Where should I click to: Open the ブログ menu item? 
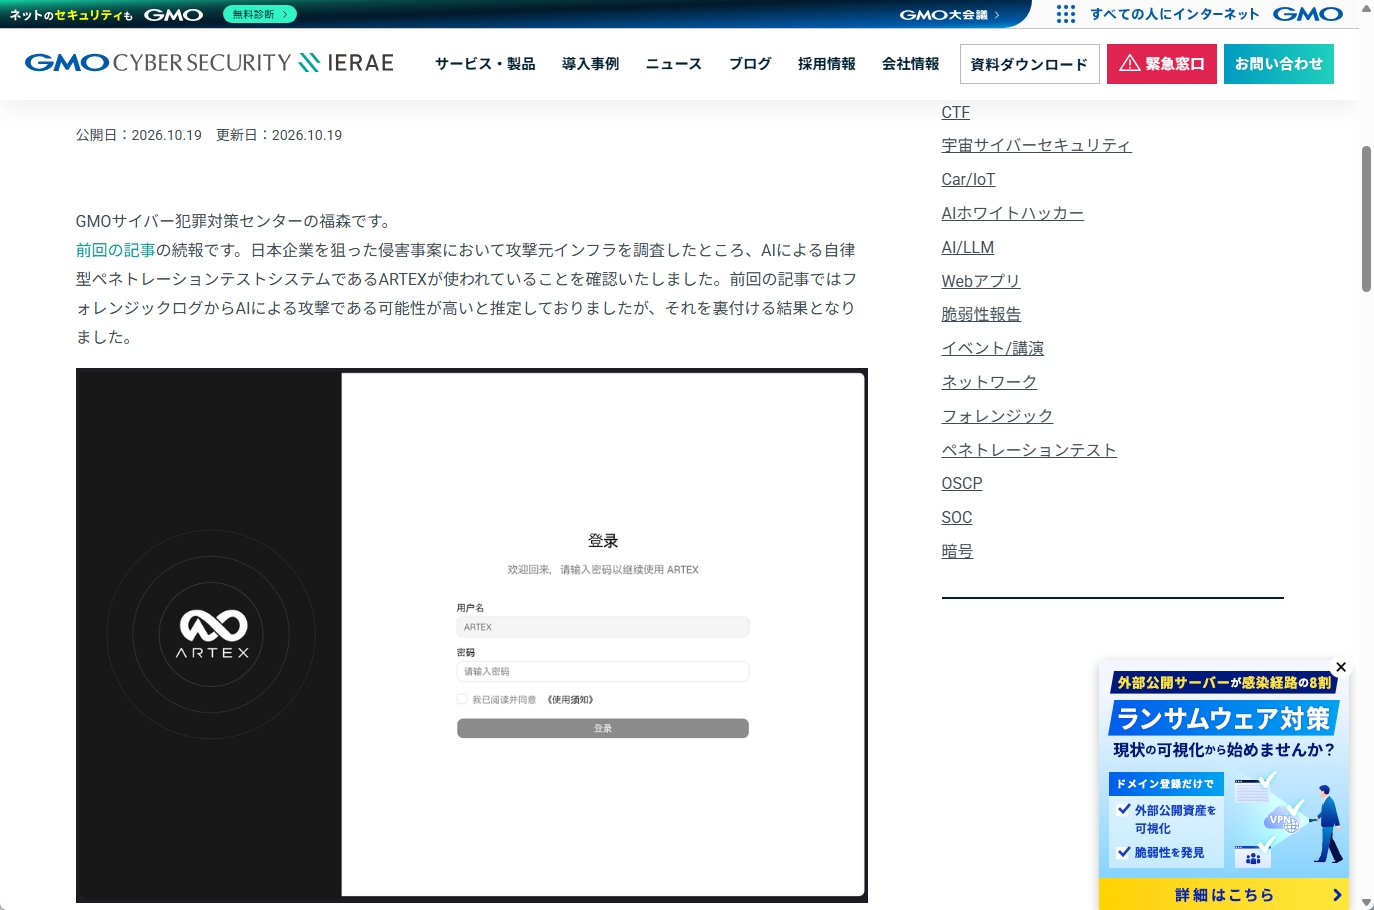coord(750,64)
